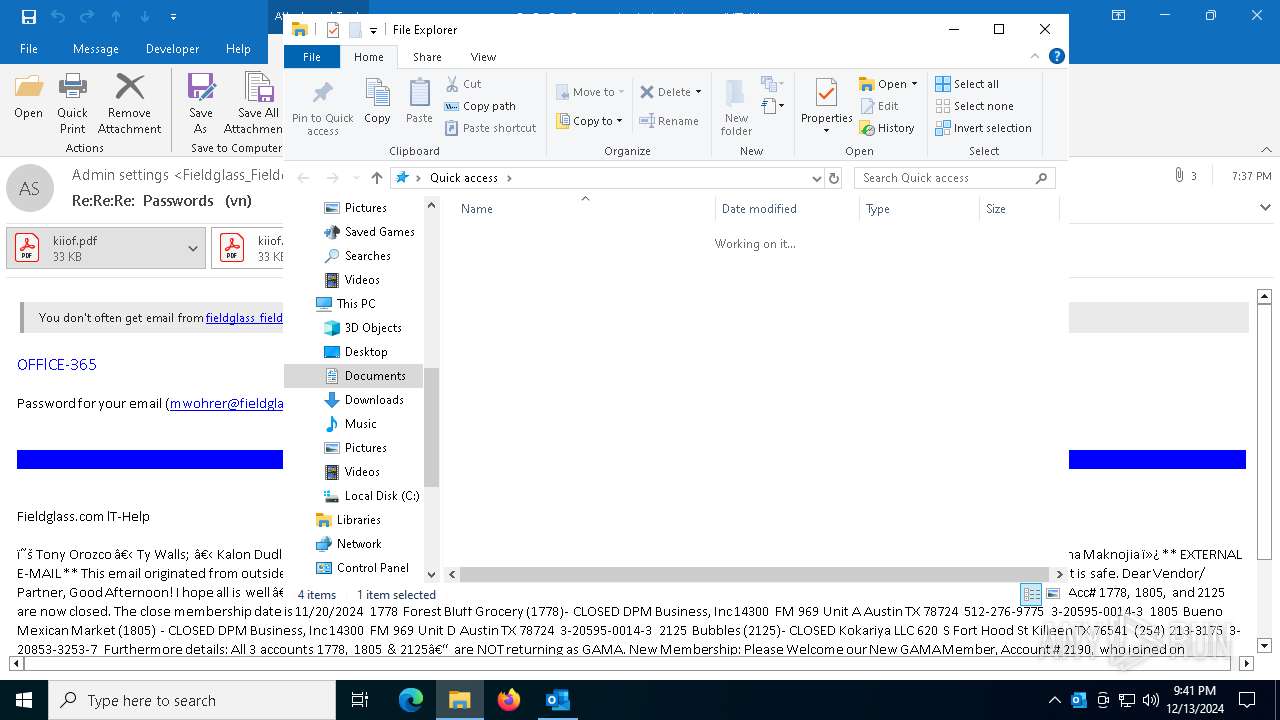Switch to details view layout icon
Image resolution: width=1280 pixels, height=720 pixels.
point(1030,594)
